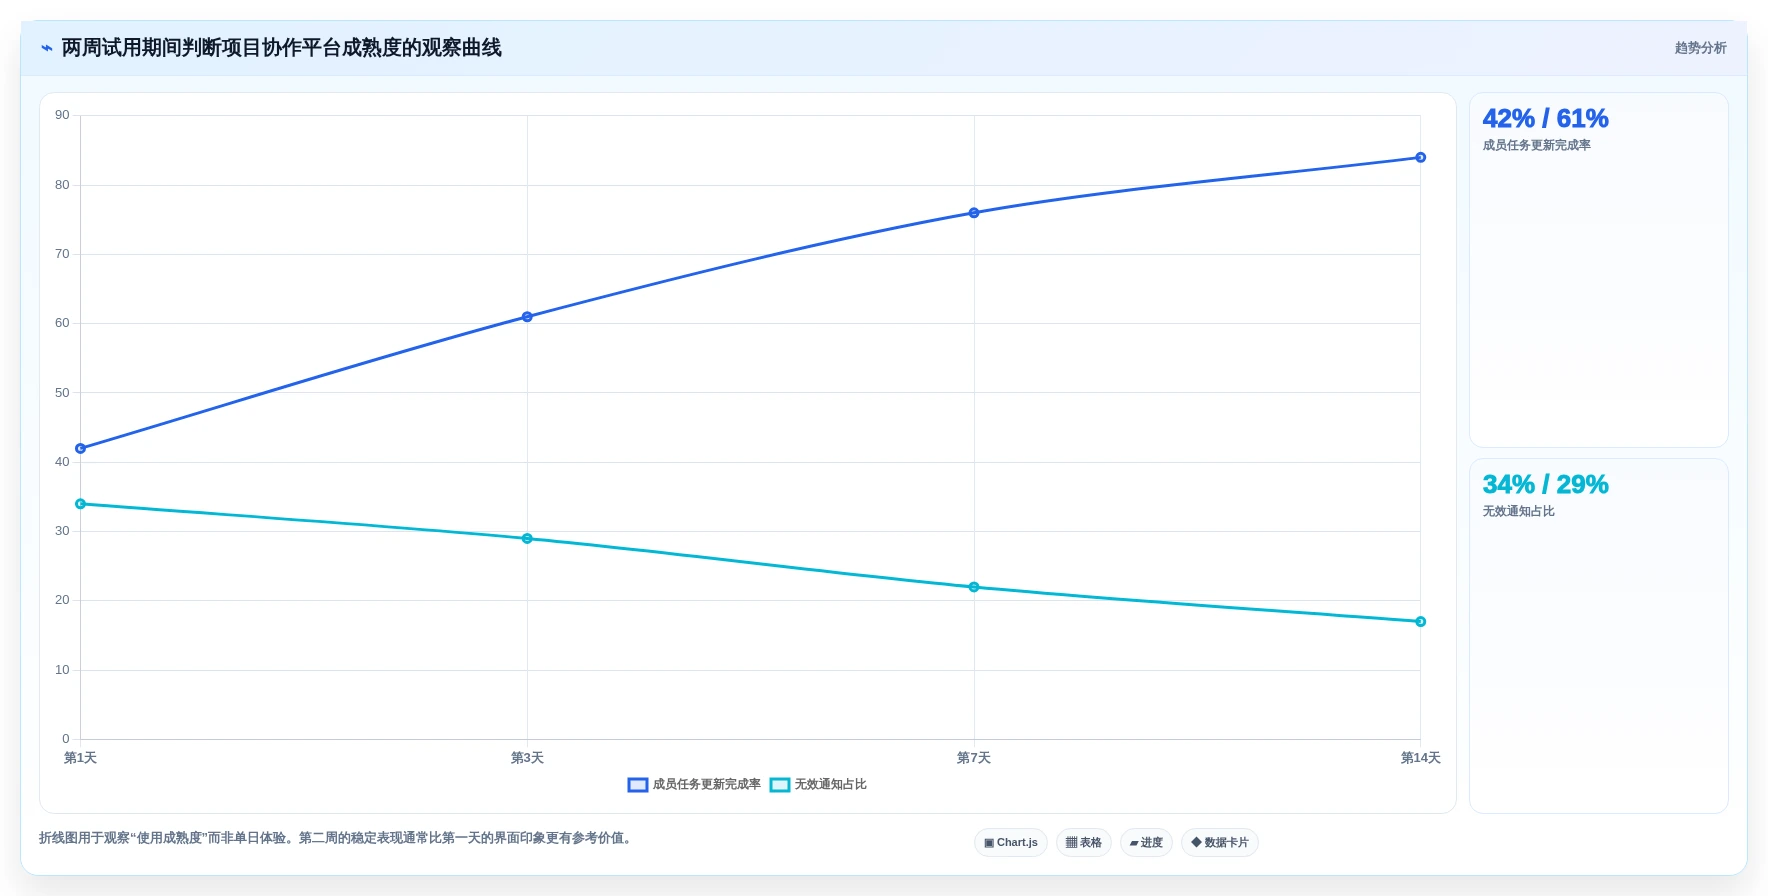Click the chart title 两周试用期间判断项目协作平台成熟度的观察曲线
This screenshot has height=896, width=1768.
click(281, 48)
